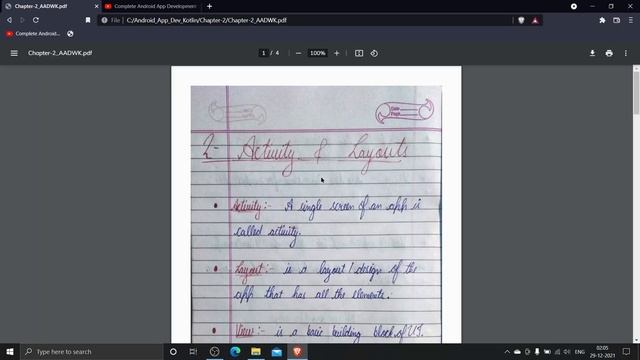
Task: View site information for the file
Action: point(104,20)
